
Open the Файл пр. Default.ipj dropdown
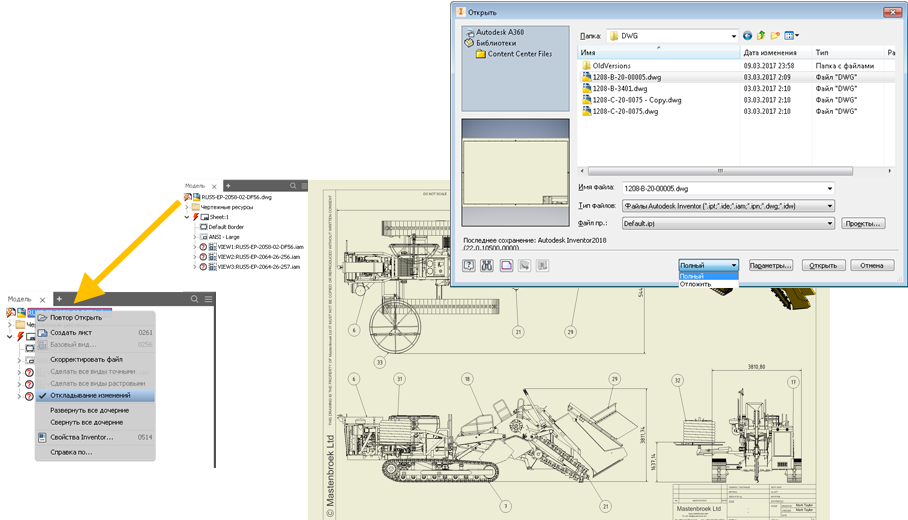(830, 223)
